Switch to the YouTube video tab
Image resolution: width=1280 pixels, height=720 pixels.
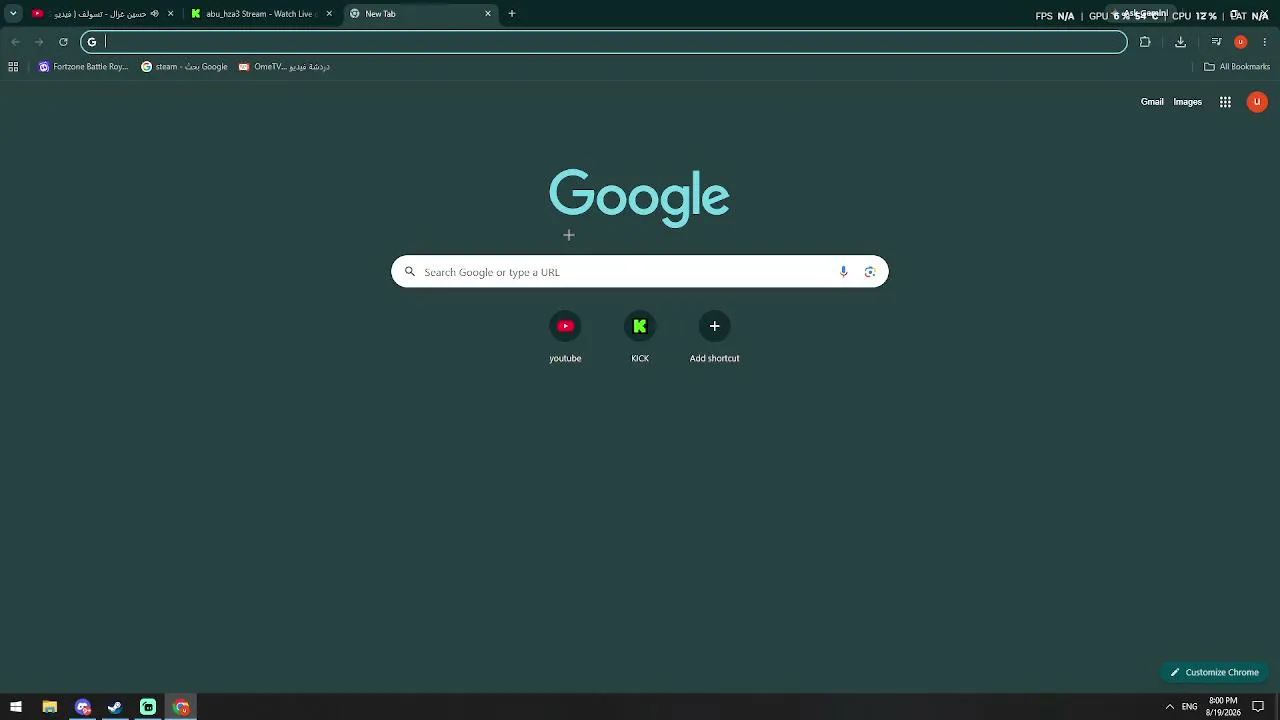[100, 14]
